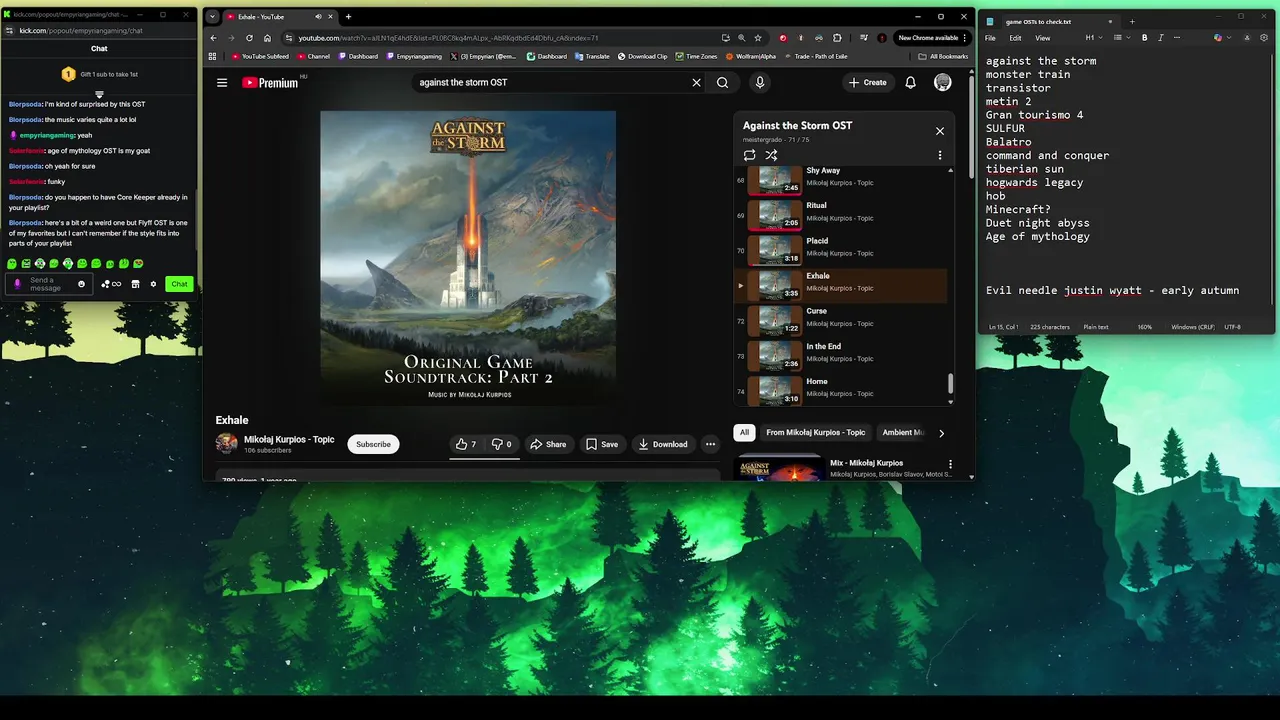Play Curse from the playlist
The image size is (1280, 720).
(841, 320)
